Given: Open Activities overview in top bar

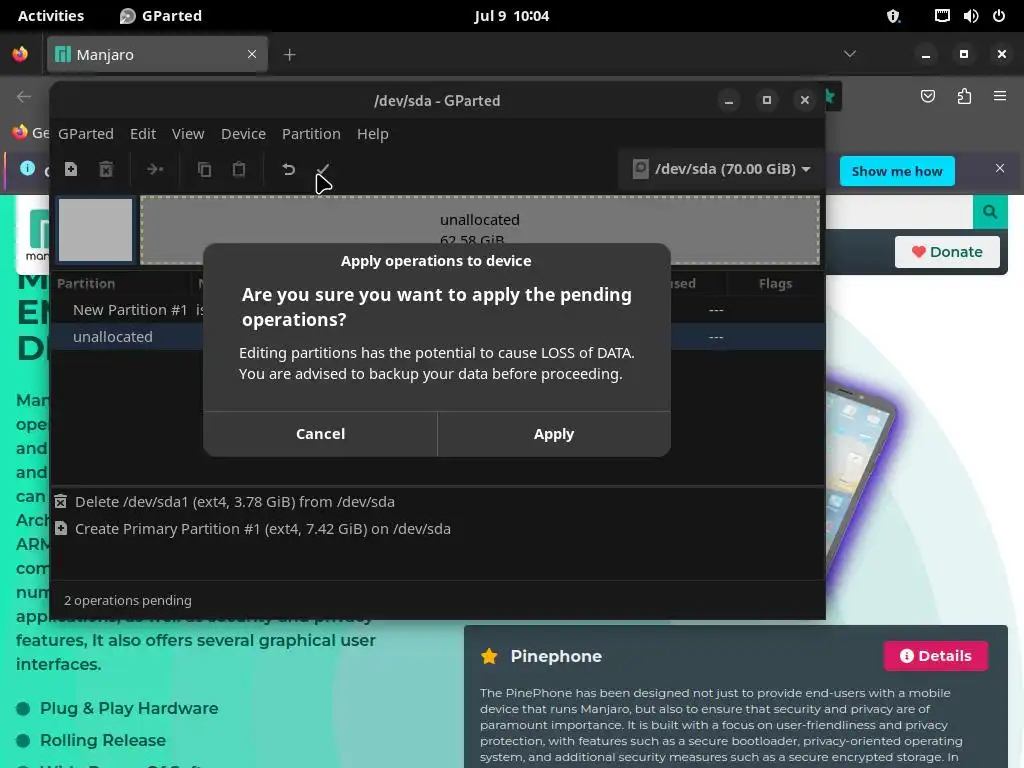Looking at the screenshot, I should pos(51,16).
